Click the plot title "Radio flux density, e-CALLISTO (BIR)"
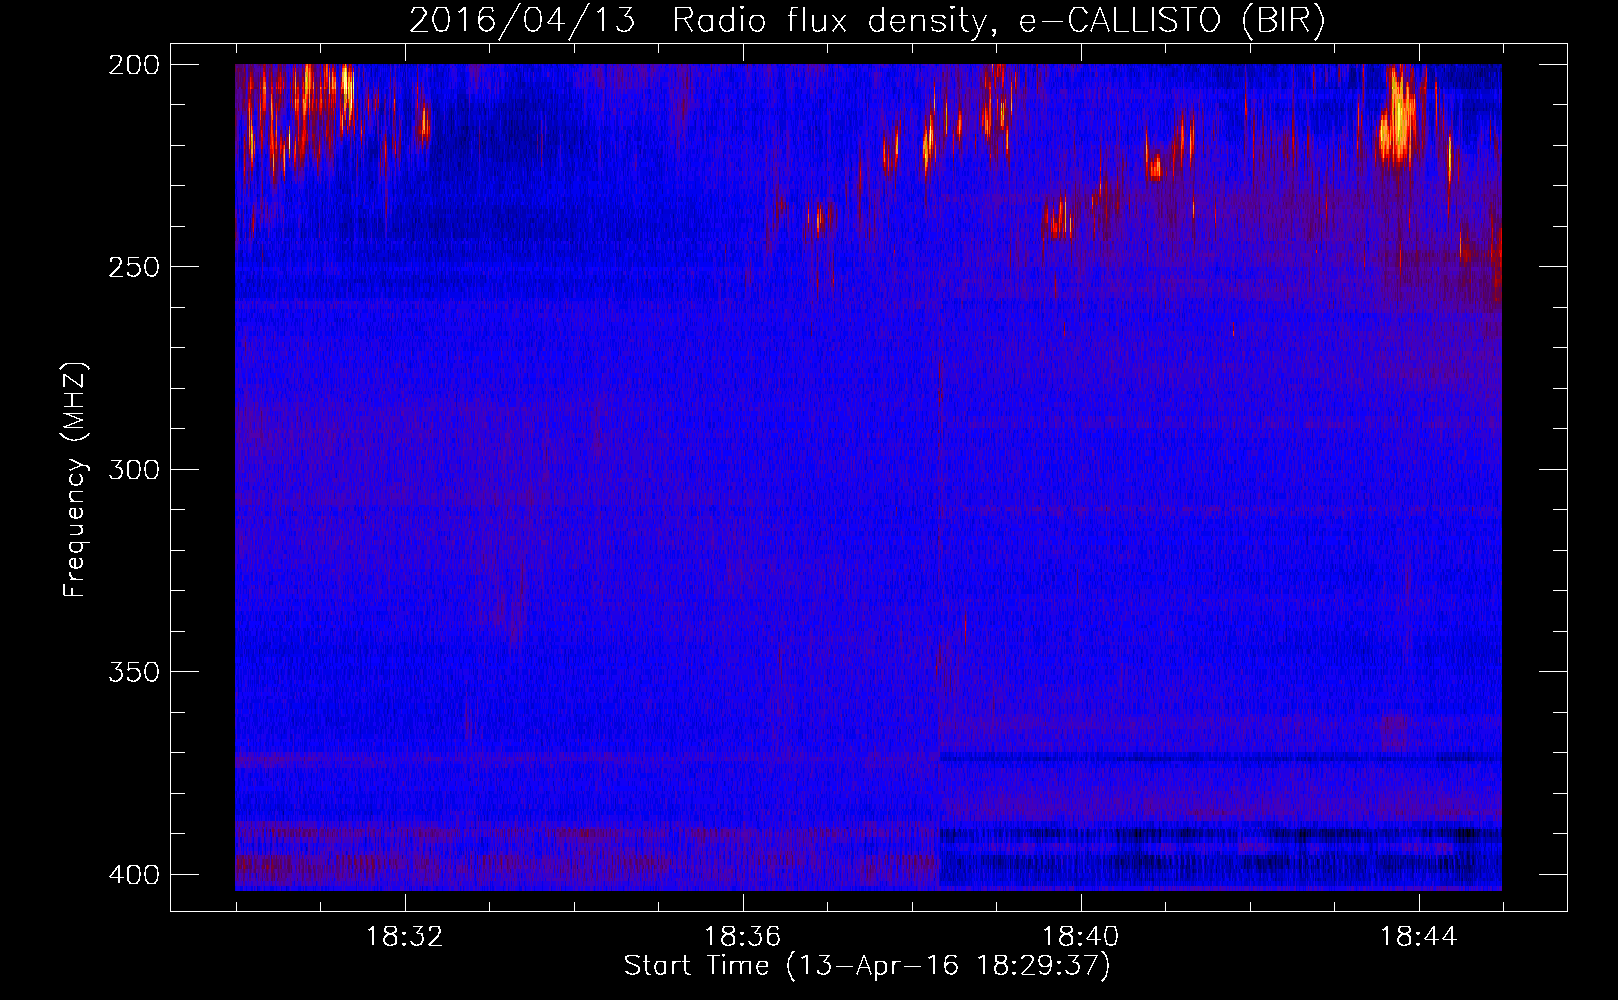 999,21
